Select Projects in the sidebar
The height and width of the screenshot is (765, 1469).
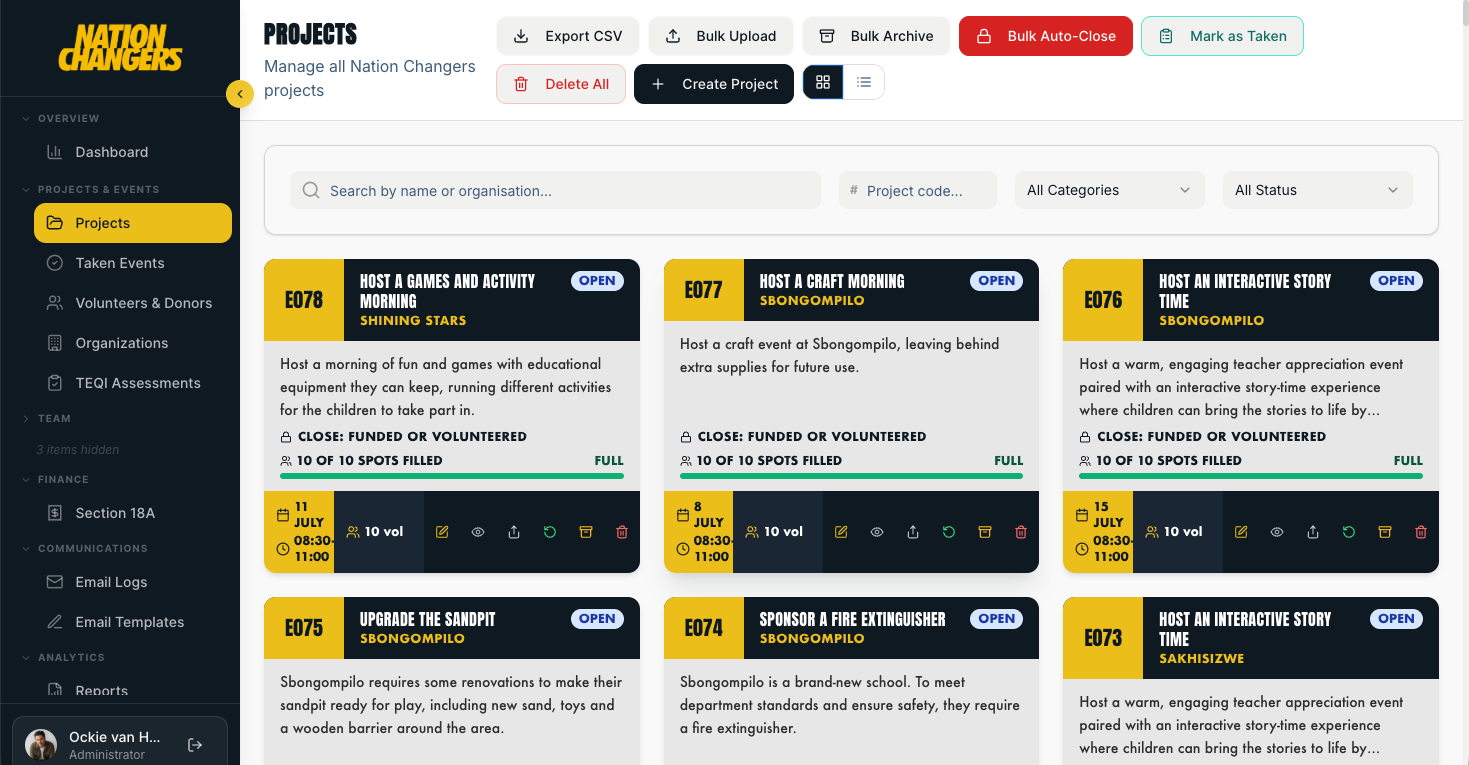click(133, 223)
